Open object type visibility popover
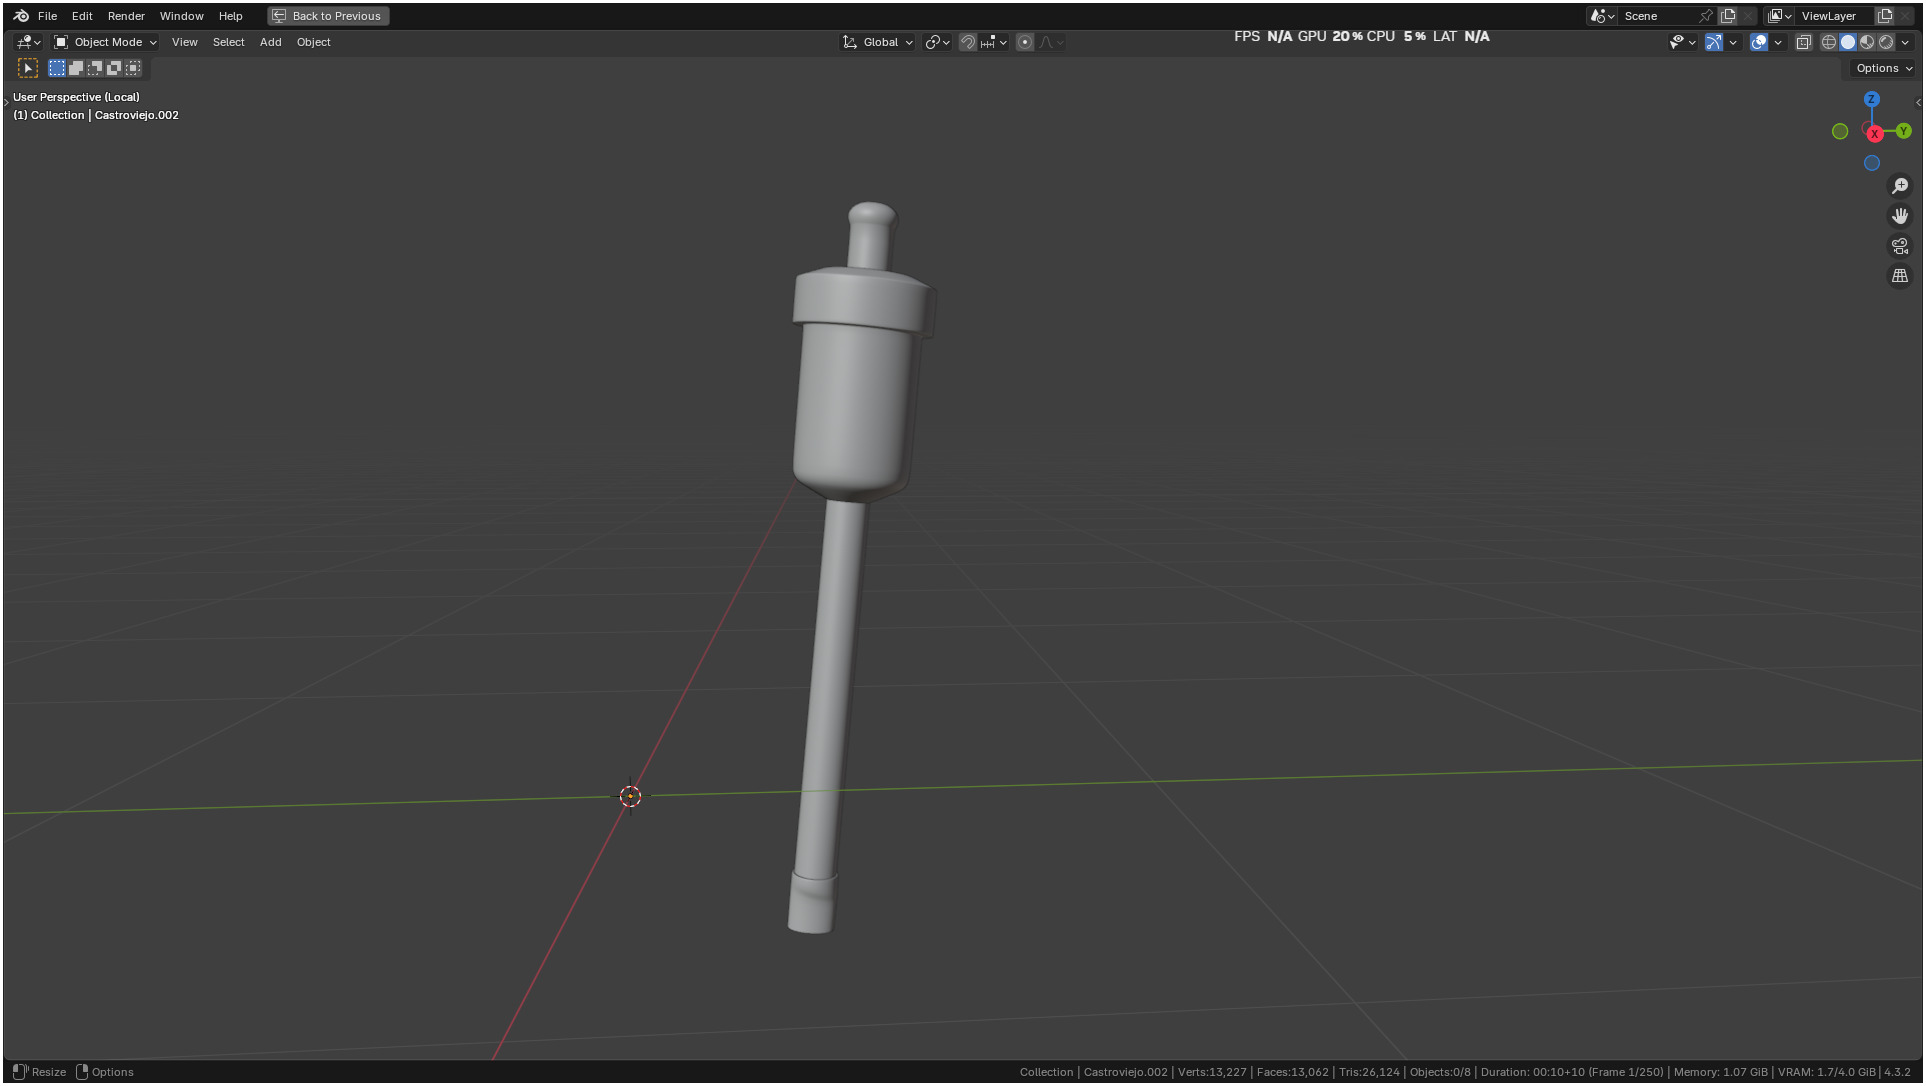1926x1086 pixels. tap(1682, 42)
